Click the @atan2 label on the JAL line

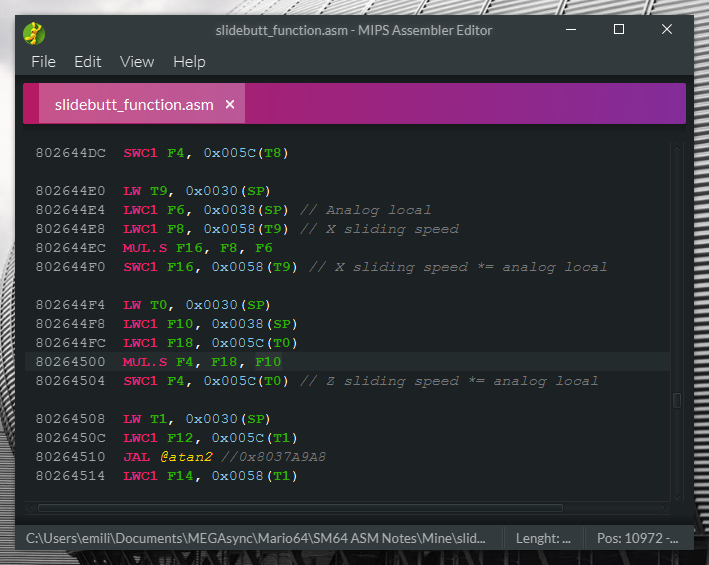(186, 457)
